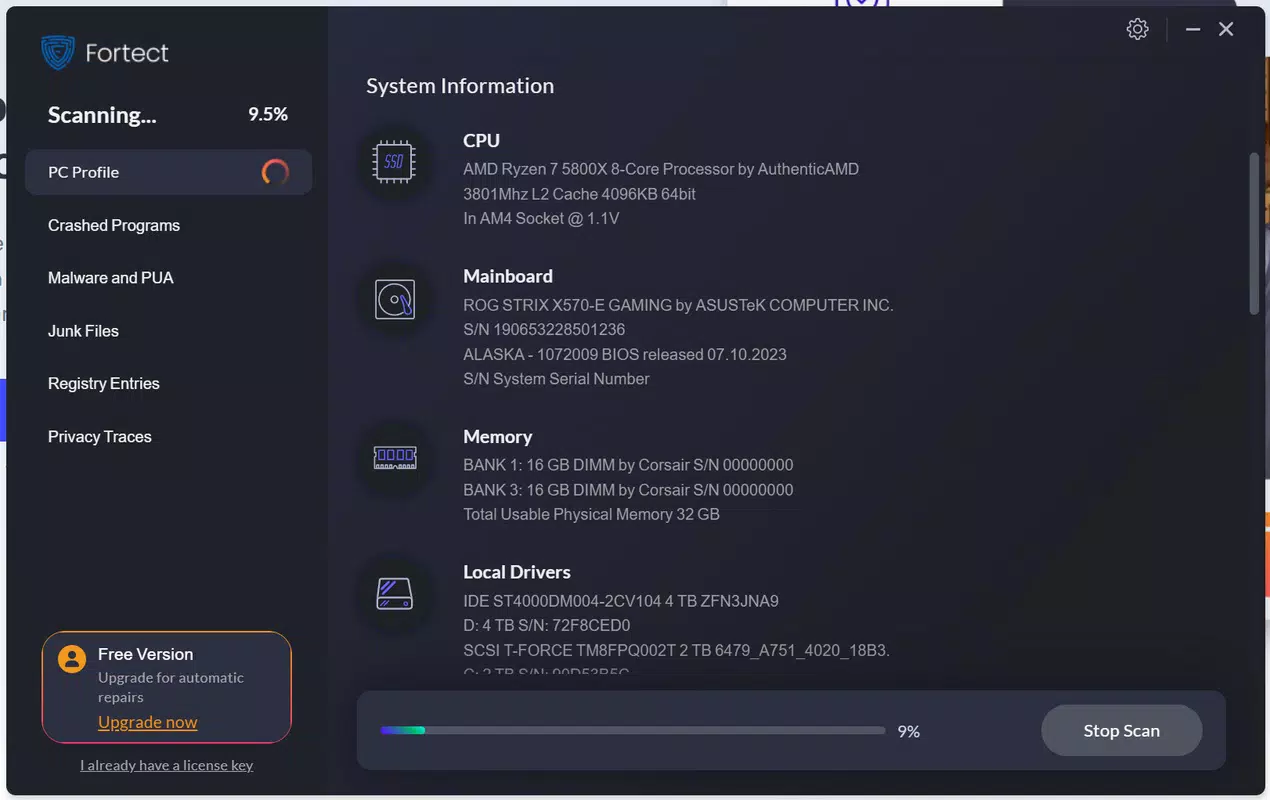This screenshot has width=1270, height=800.
Task: Click the scan progress bar
Action: (x=632, y=731)
